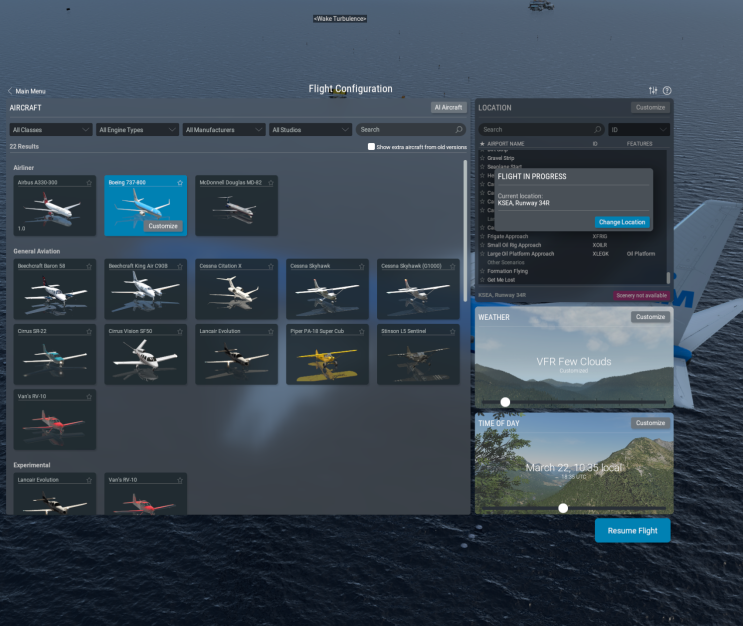Click Customize on the Boeing 737-800 card
Image resolution: width=743 pixels, height=626 pixels.
coord(163,226)
